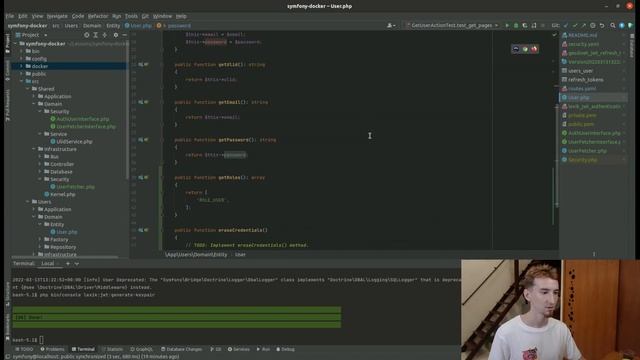Open the Window menu
The width and height of the screenshot is (640, 360).
(x=162, y=16)
